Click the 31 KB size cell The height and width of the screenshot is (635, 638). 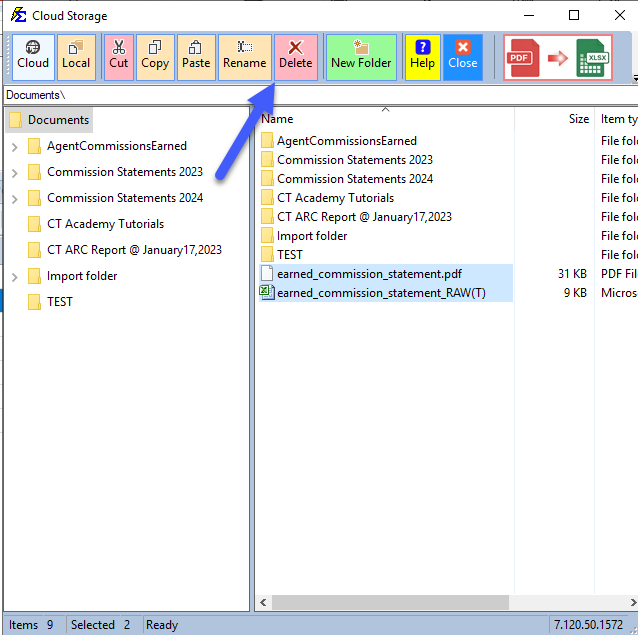tap(572, 274)
